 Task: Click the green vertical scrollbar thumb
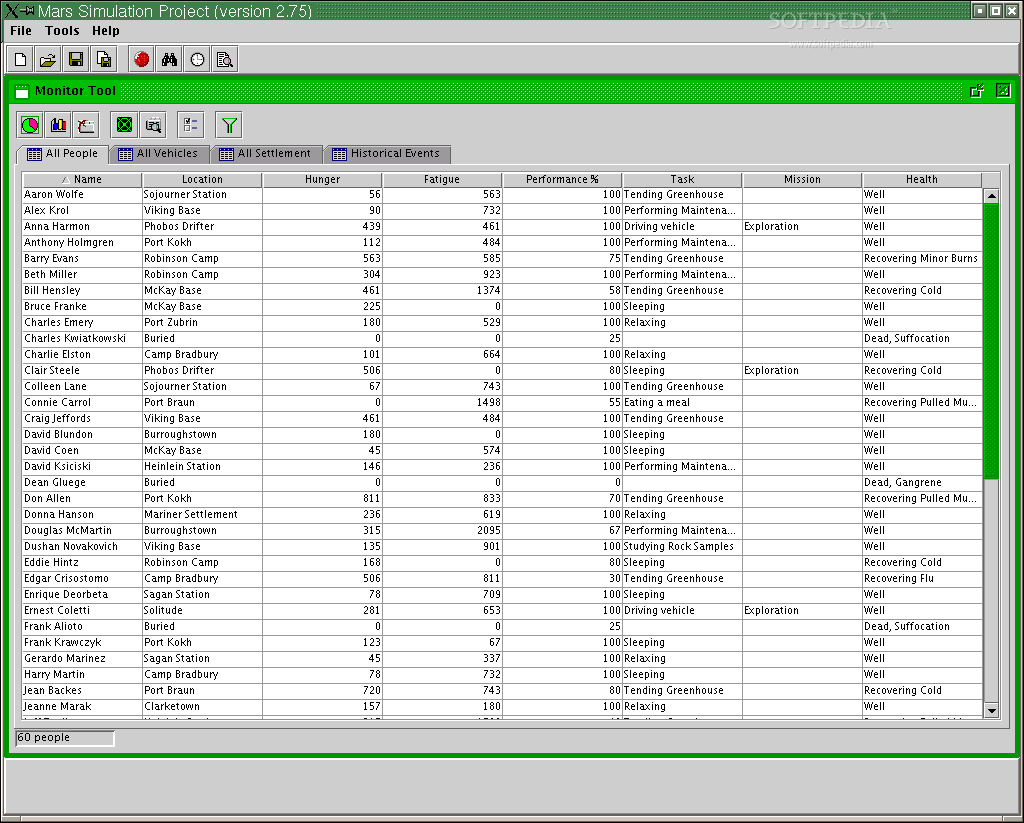pos(991,341)
